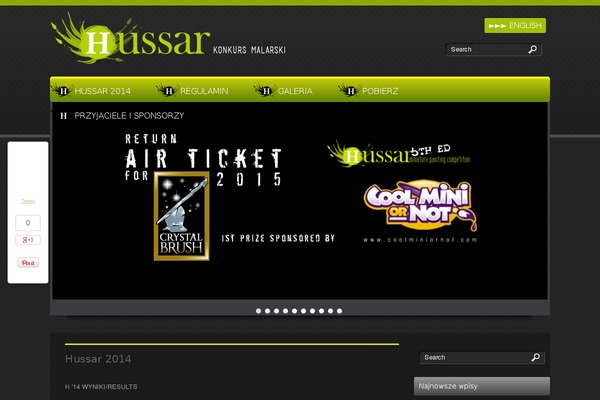Select the eighth slider pagination dot
The width and height of the screenshot is (600, 400).
pyautogui.click(x=321, y=311)
